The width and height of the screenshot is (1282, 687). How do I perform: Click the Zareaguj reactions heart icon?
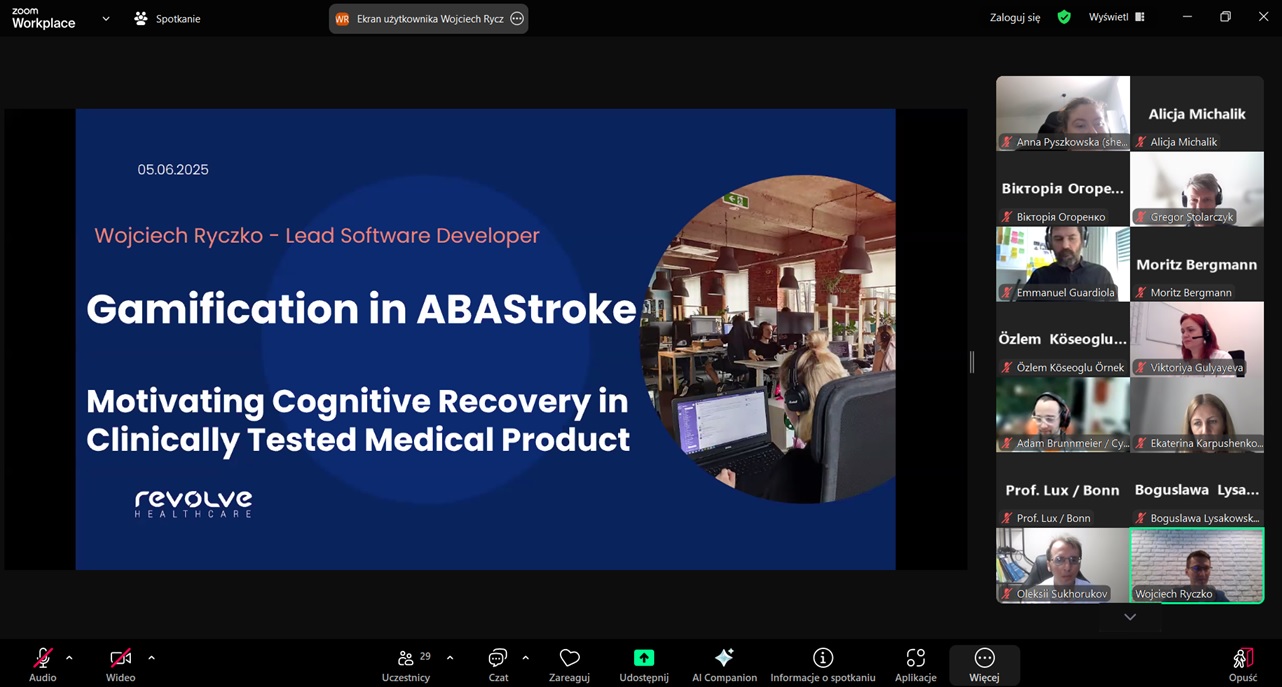[569, 664]
